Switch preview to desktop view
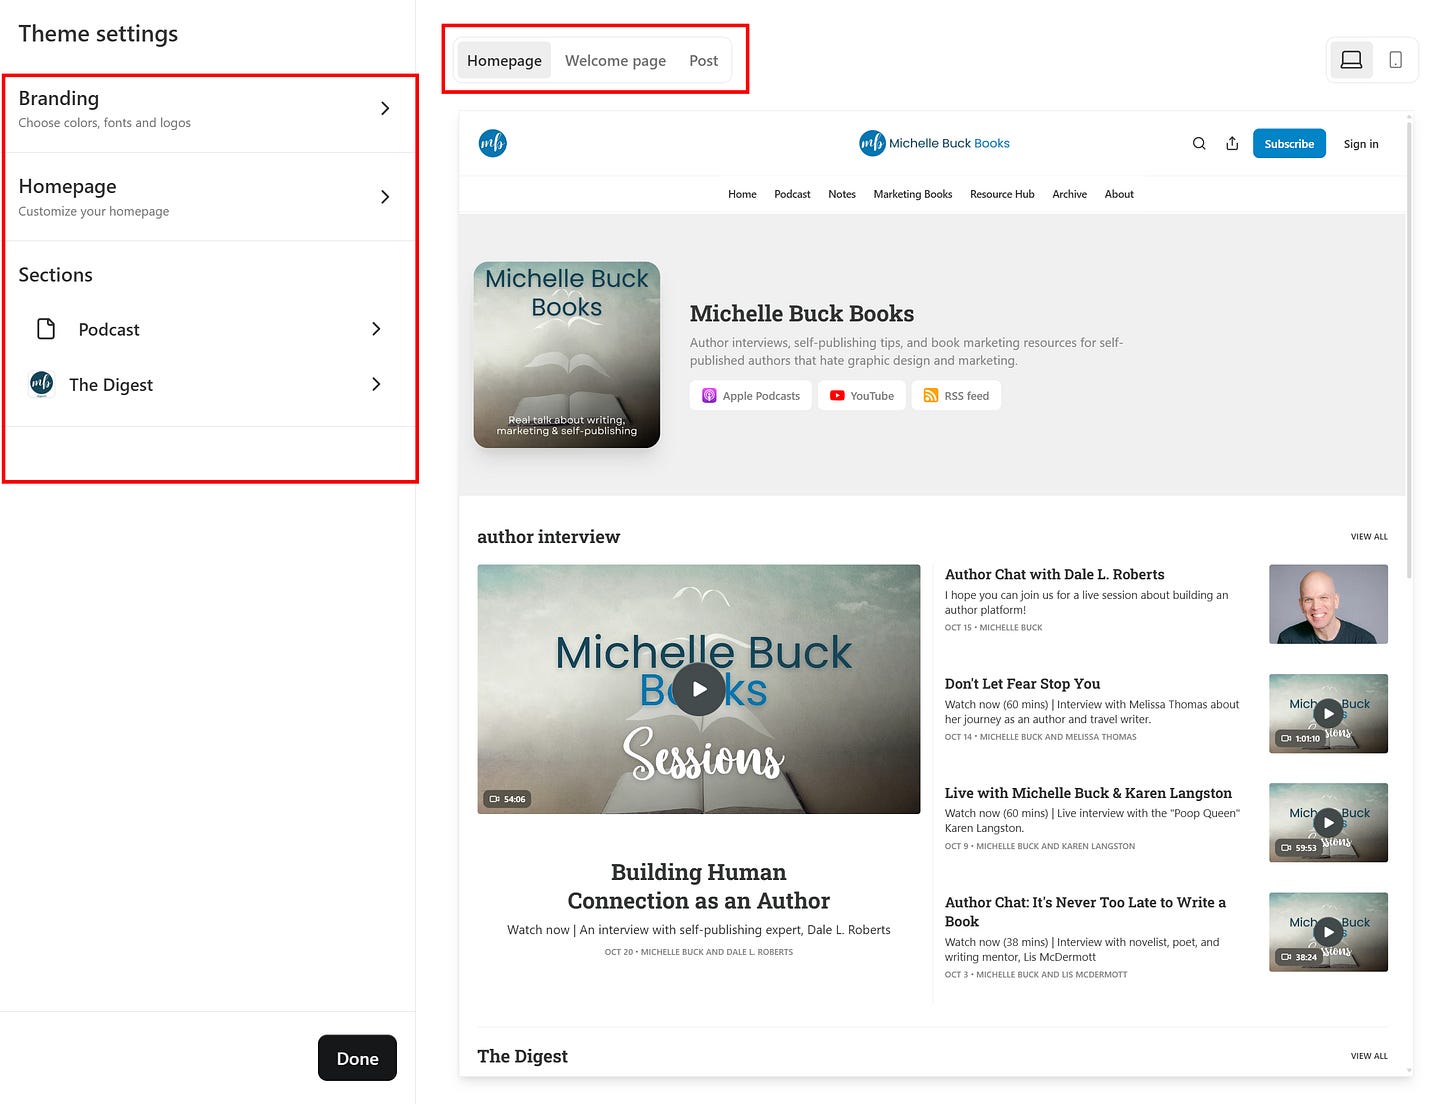The height and width of the screenshot is (1104, 1456). pos(1350,59)
